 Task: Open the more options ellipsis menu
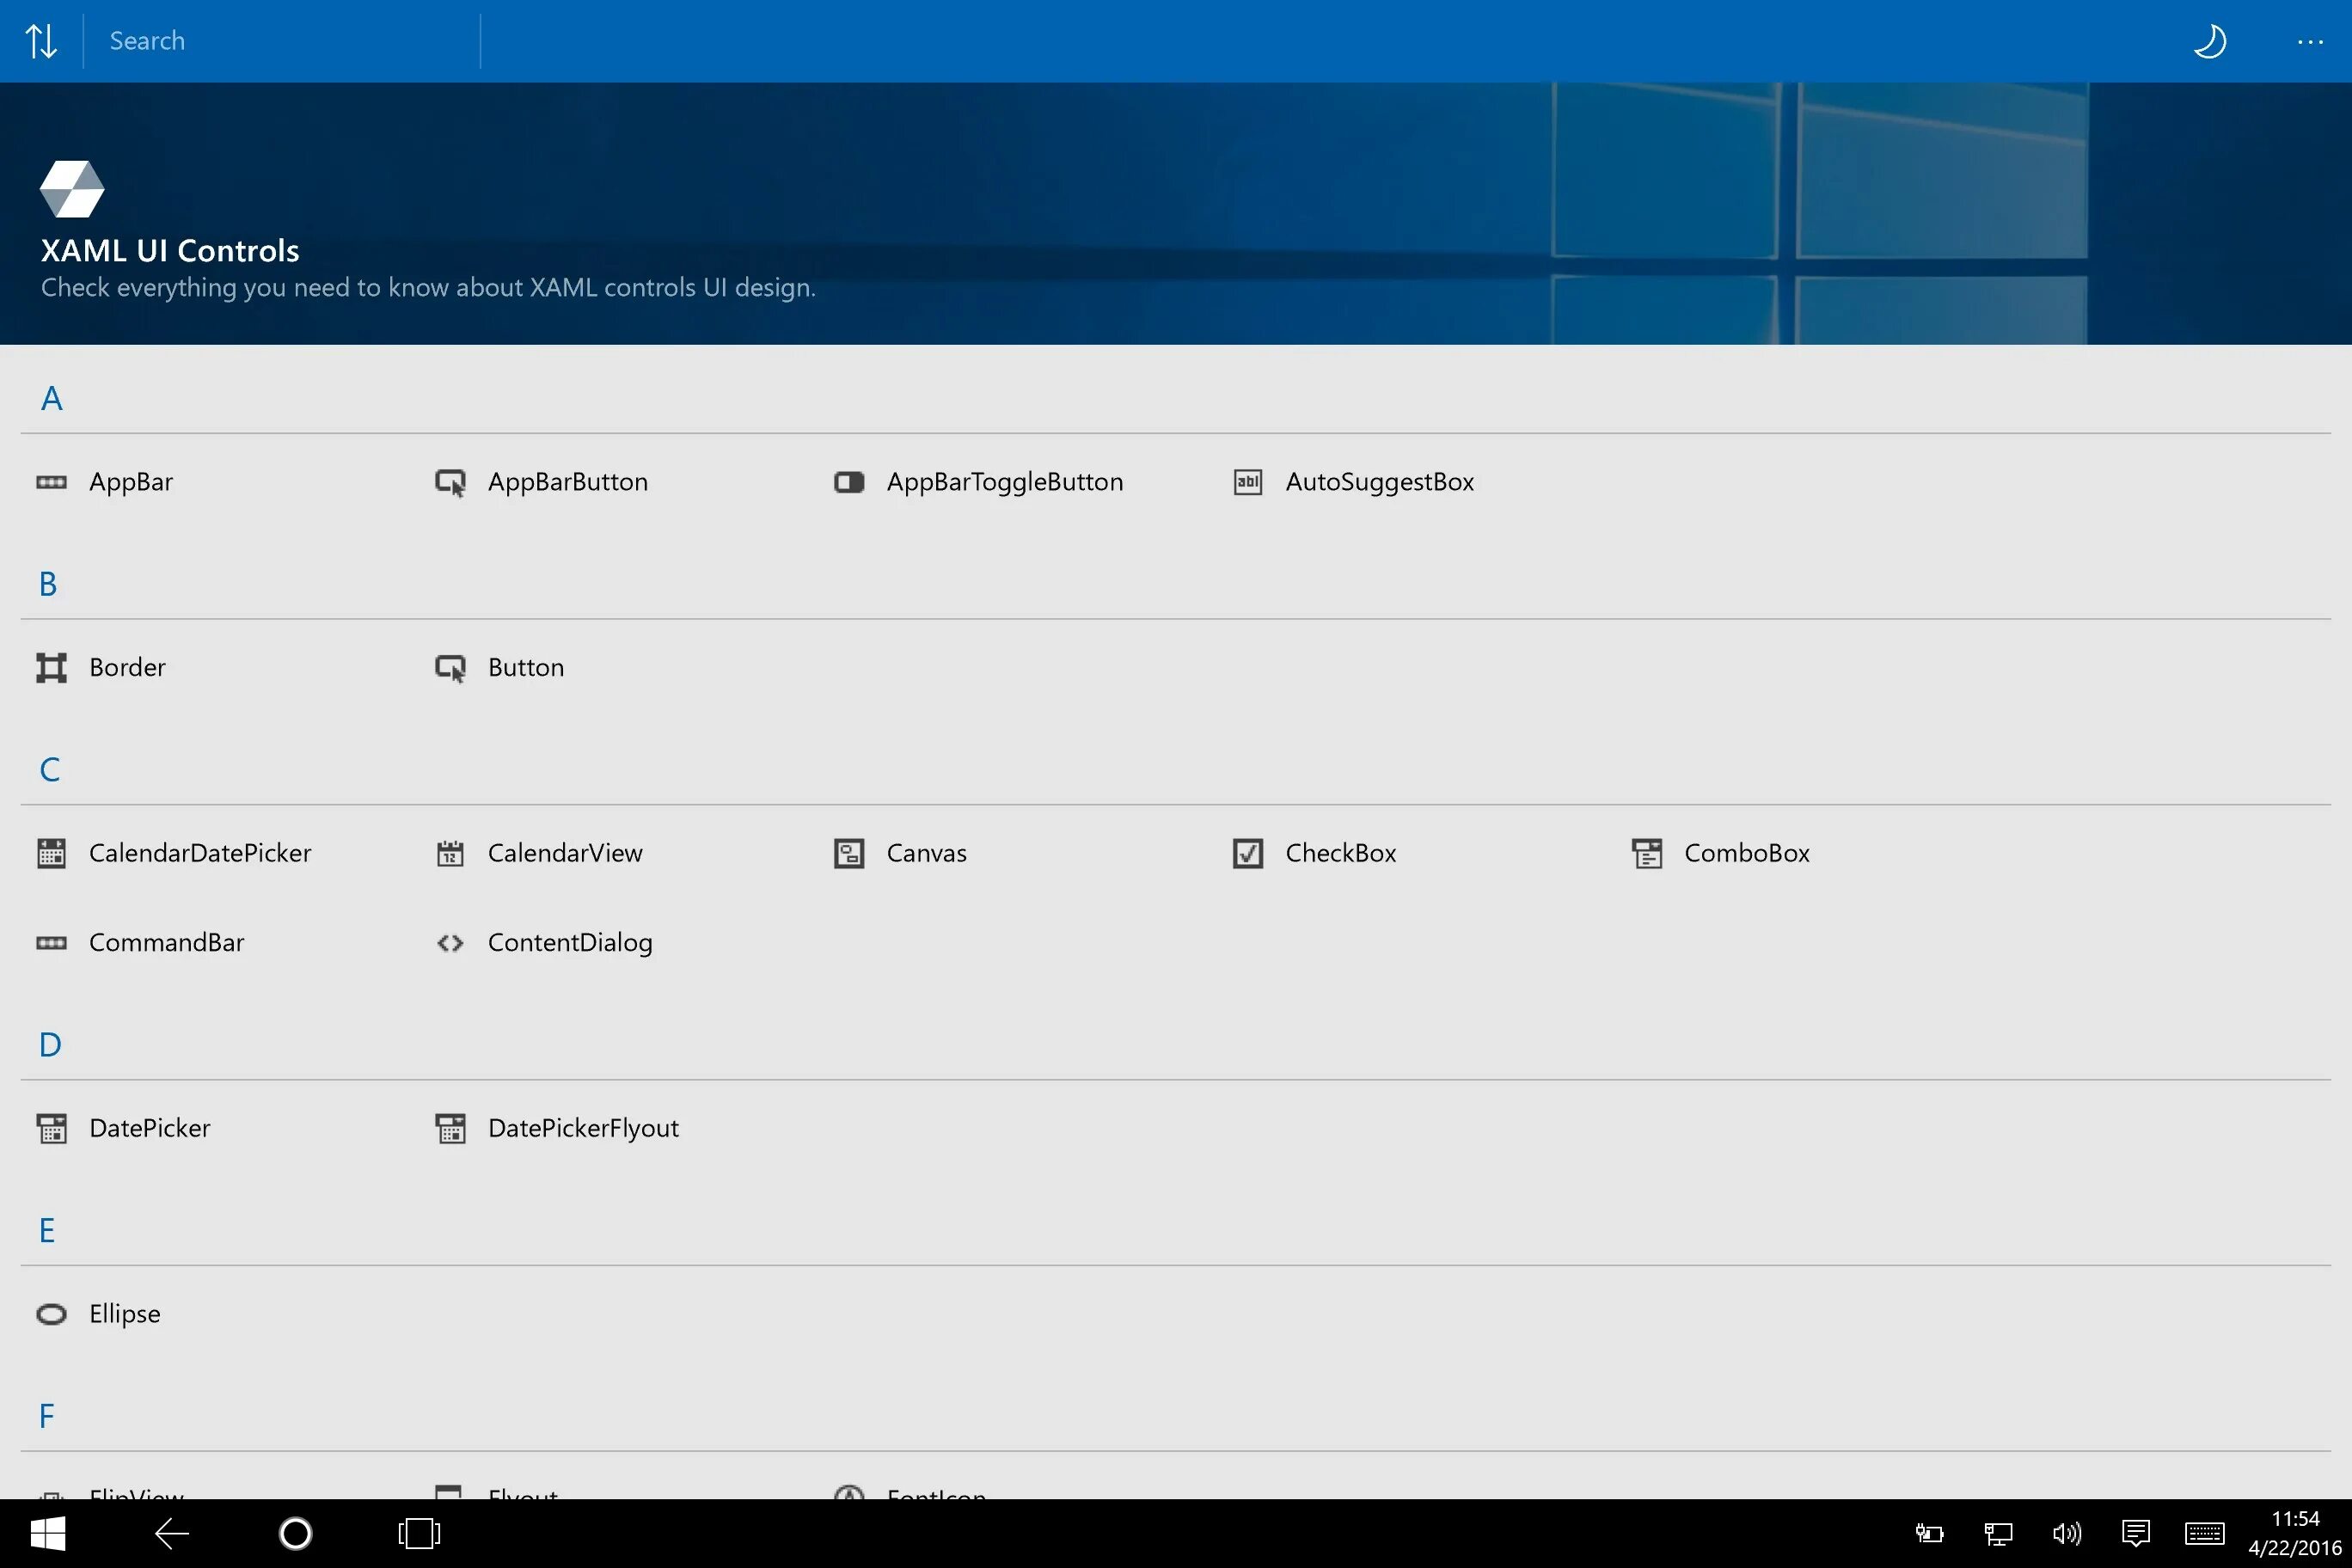2310,42
